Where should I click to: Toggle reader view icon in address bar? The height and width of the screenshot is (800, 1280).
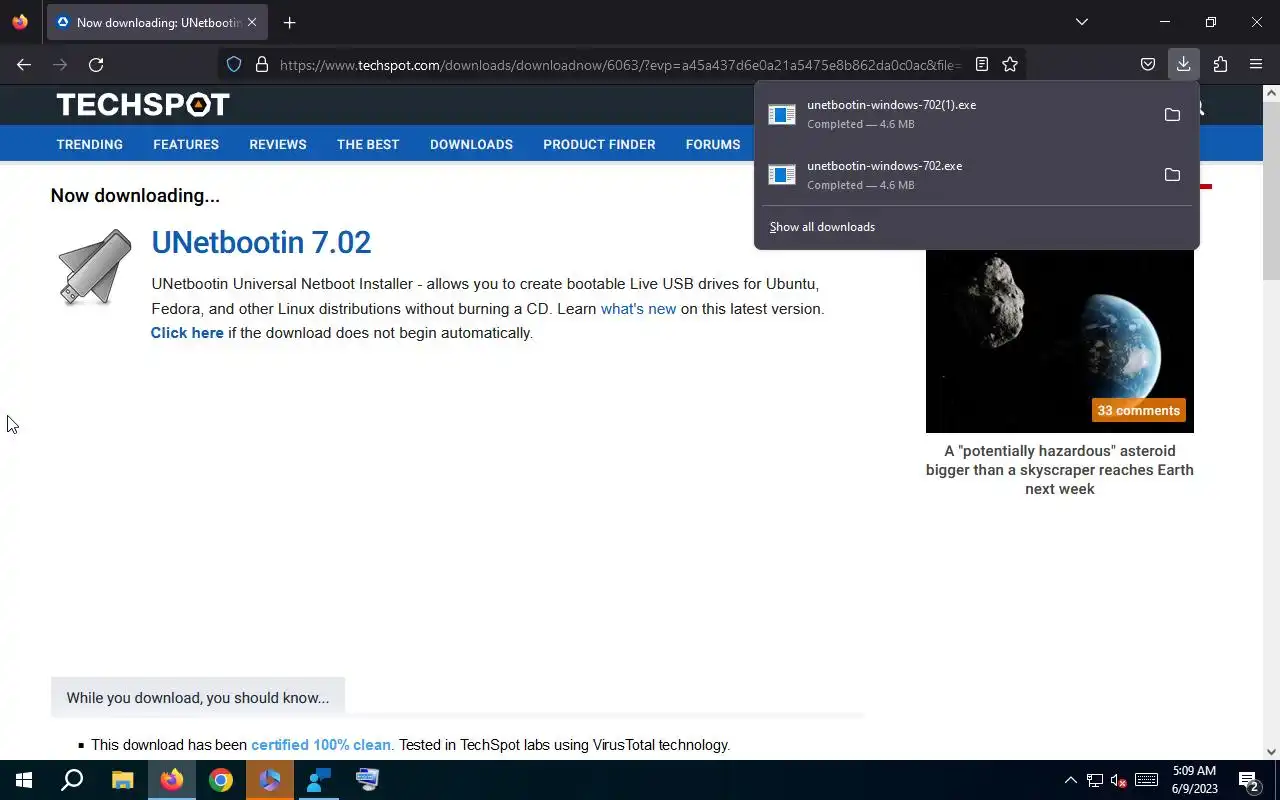pos(982,65)
